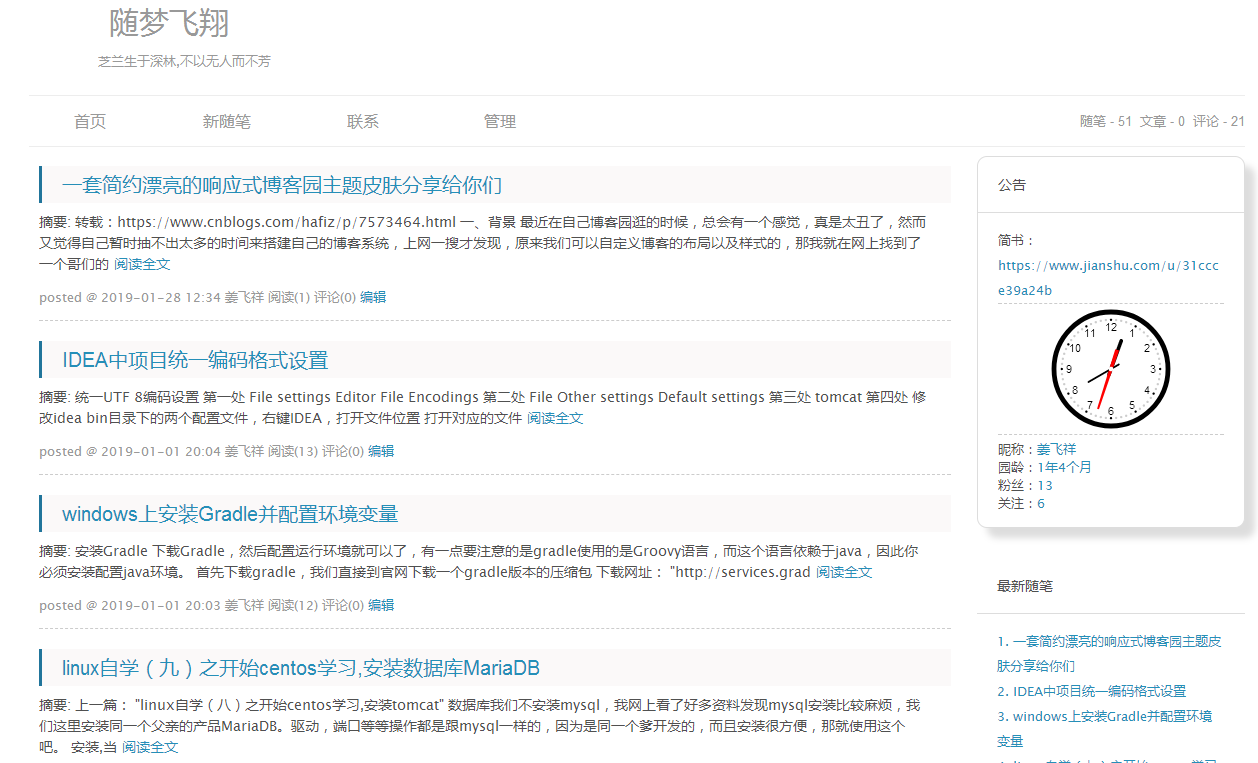Click the 最新随笔 section heading
The image size is (1258, 763).
click(x=1025, y=586)
